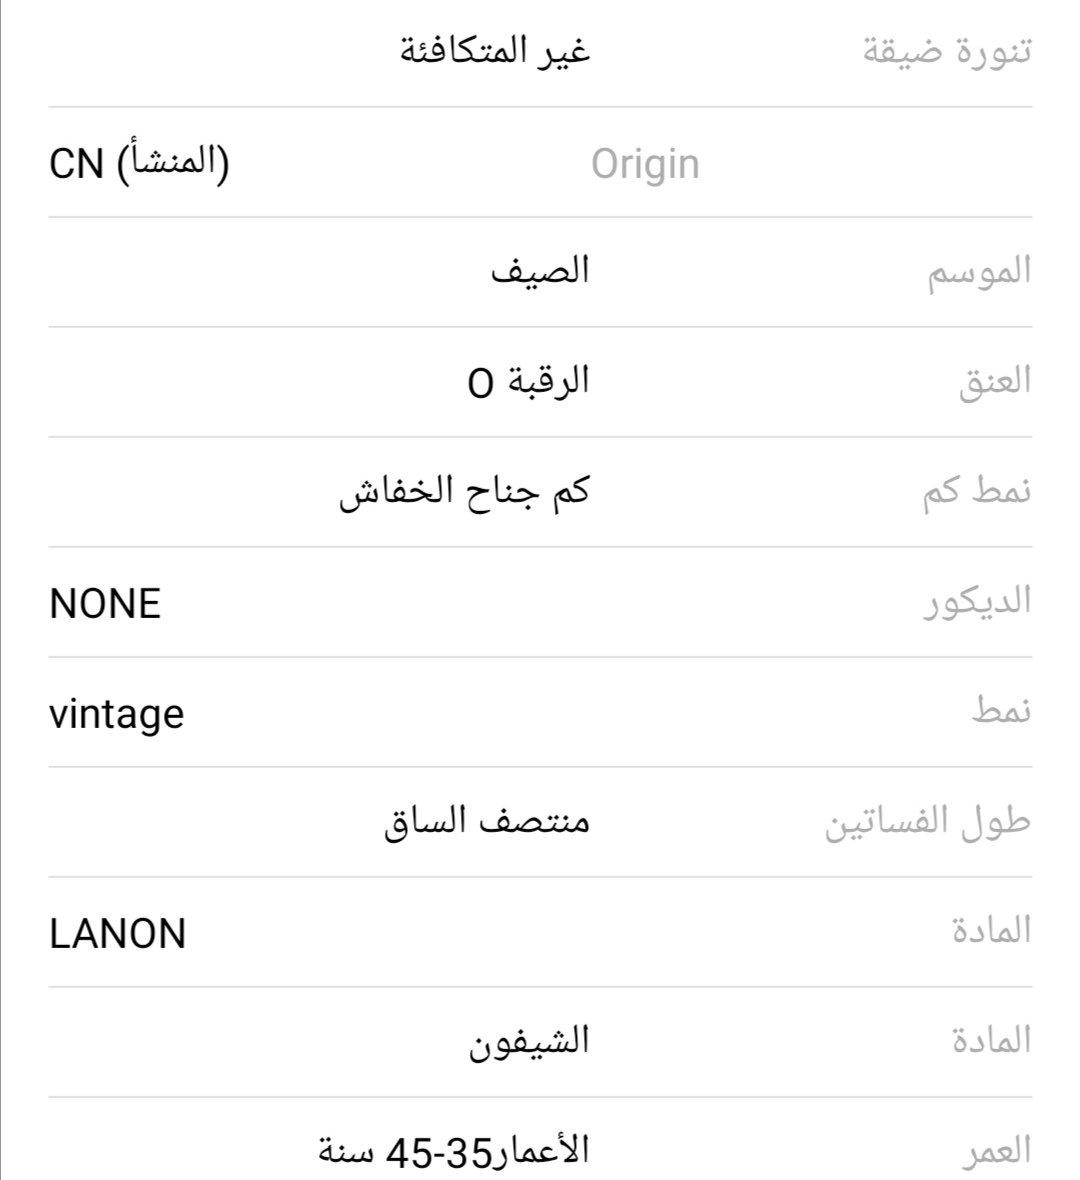Select the 'كم جناح الخفاش' sleeve value

(x=464, y=492)
